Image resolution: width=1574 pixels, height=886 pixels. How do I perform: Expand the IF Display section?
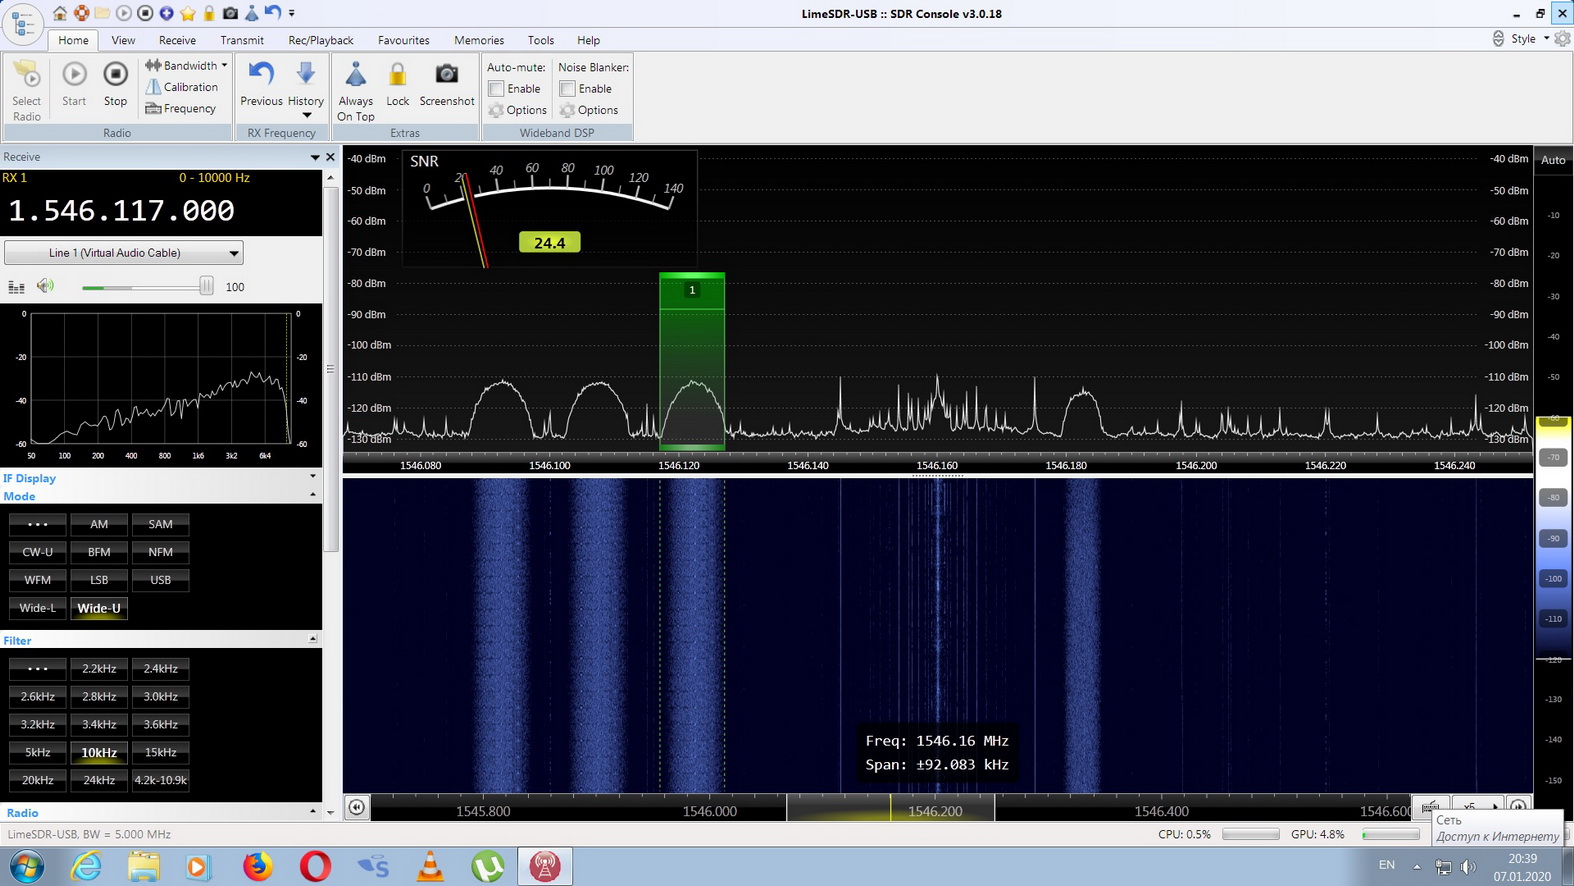click(x=313, y=478)
